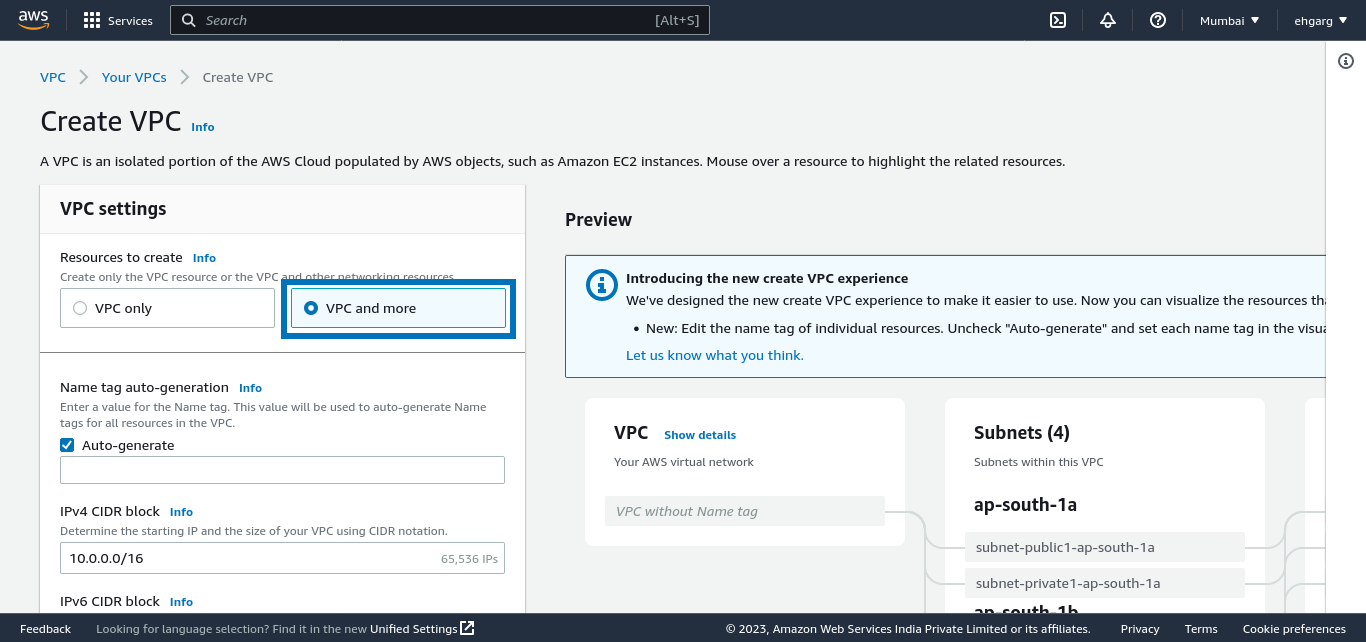Click the ap-south-1a zone label
This screenshot has width=1366, height=642.
pos(1025,505)
